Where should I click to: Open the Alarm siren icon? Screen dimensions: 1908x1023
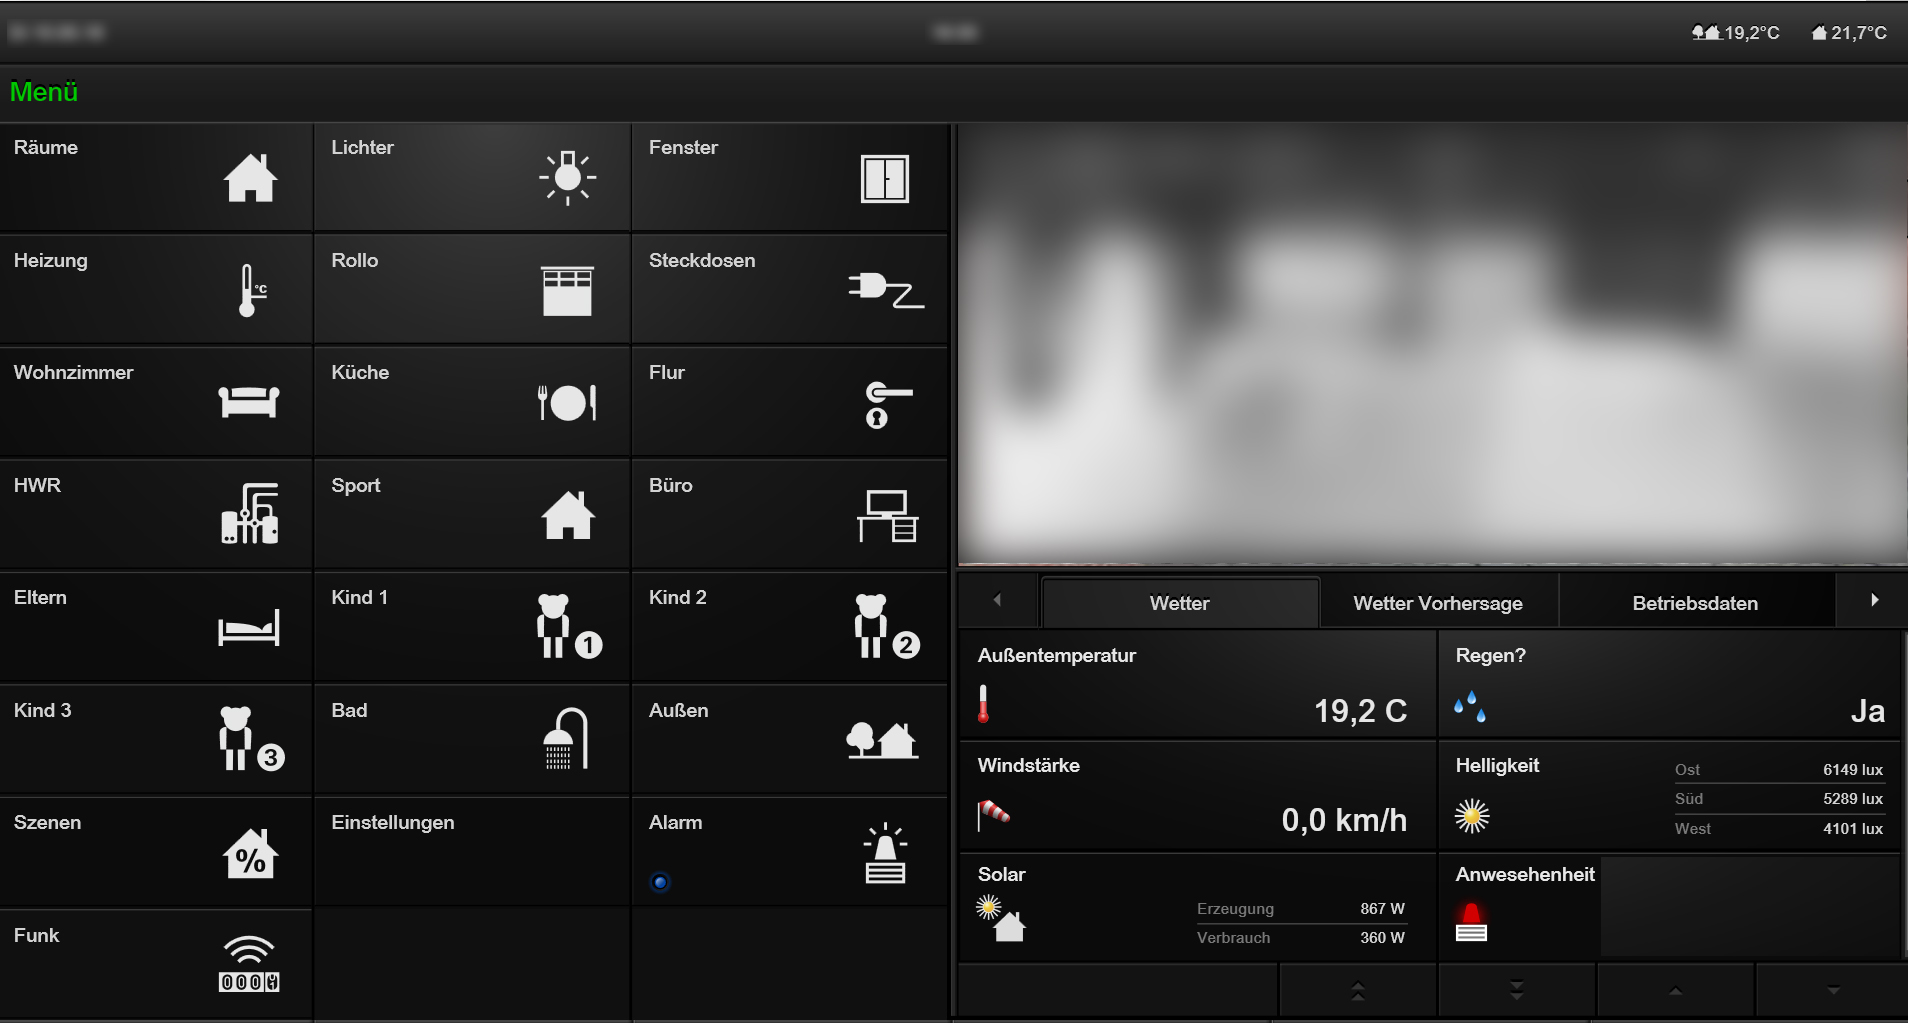tap(886, 853)
